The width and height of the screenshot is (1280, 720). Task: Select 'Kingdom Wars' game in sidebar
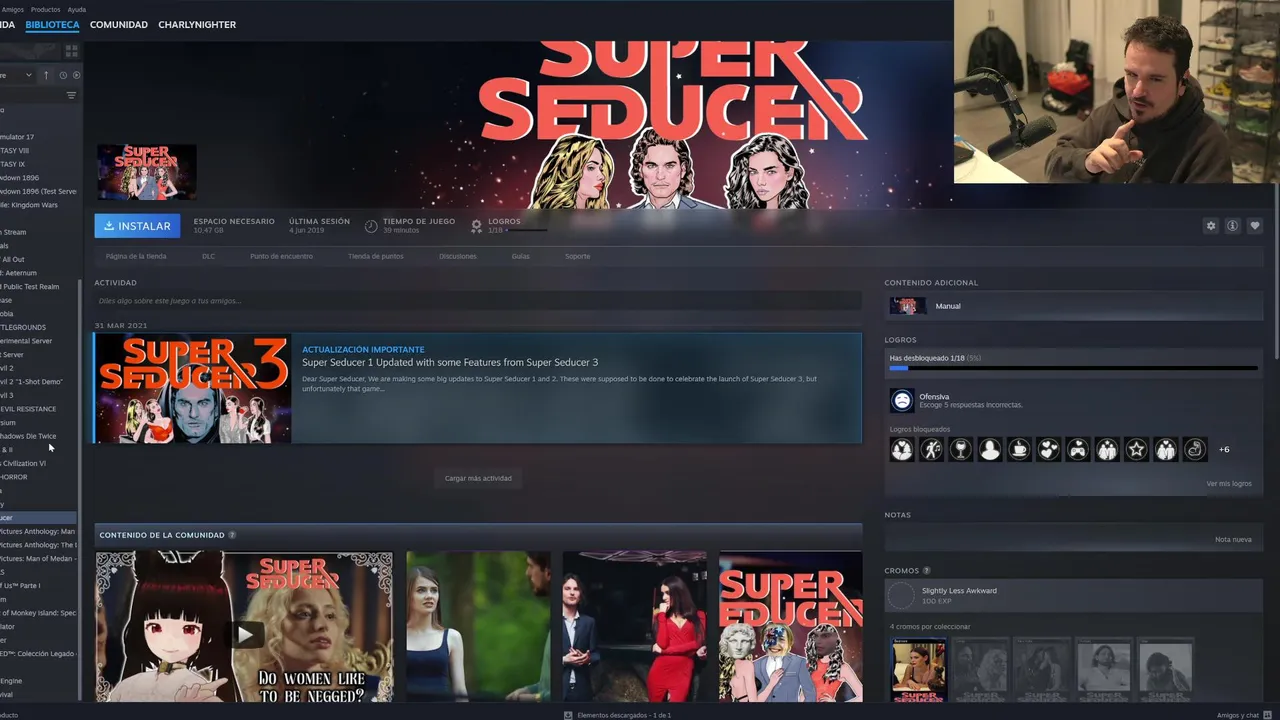(x=29, y=205)
